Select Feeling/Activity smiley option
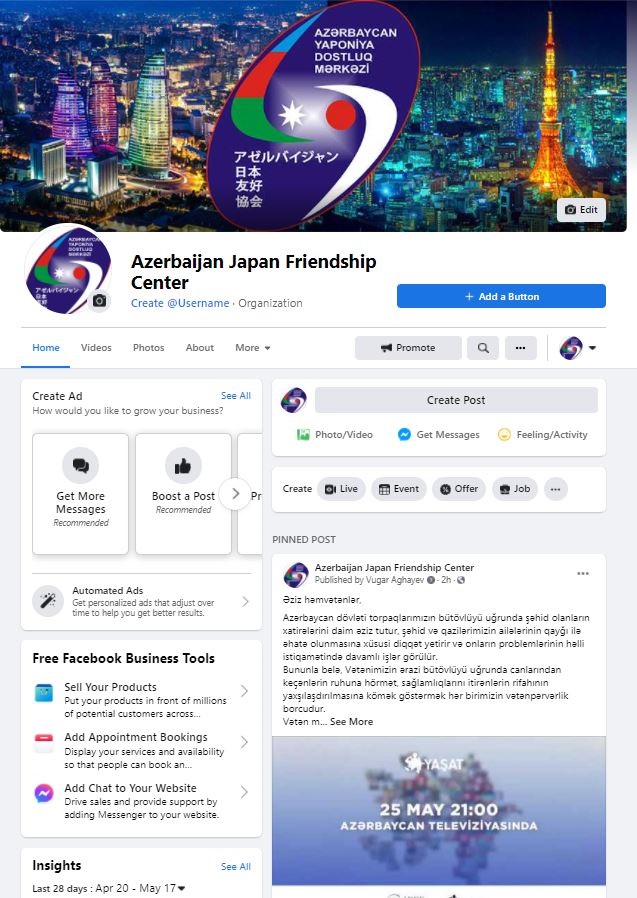 tap(542, 435)
